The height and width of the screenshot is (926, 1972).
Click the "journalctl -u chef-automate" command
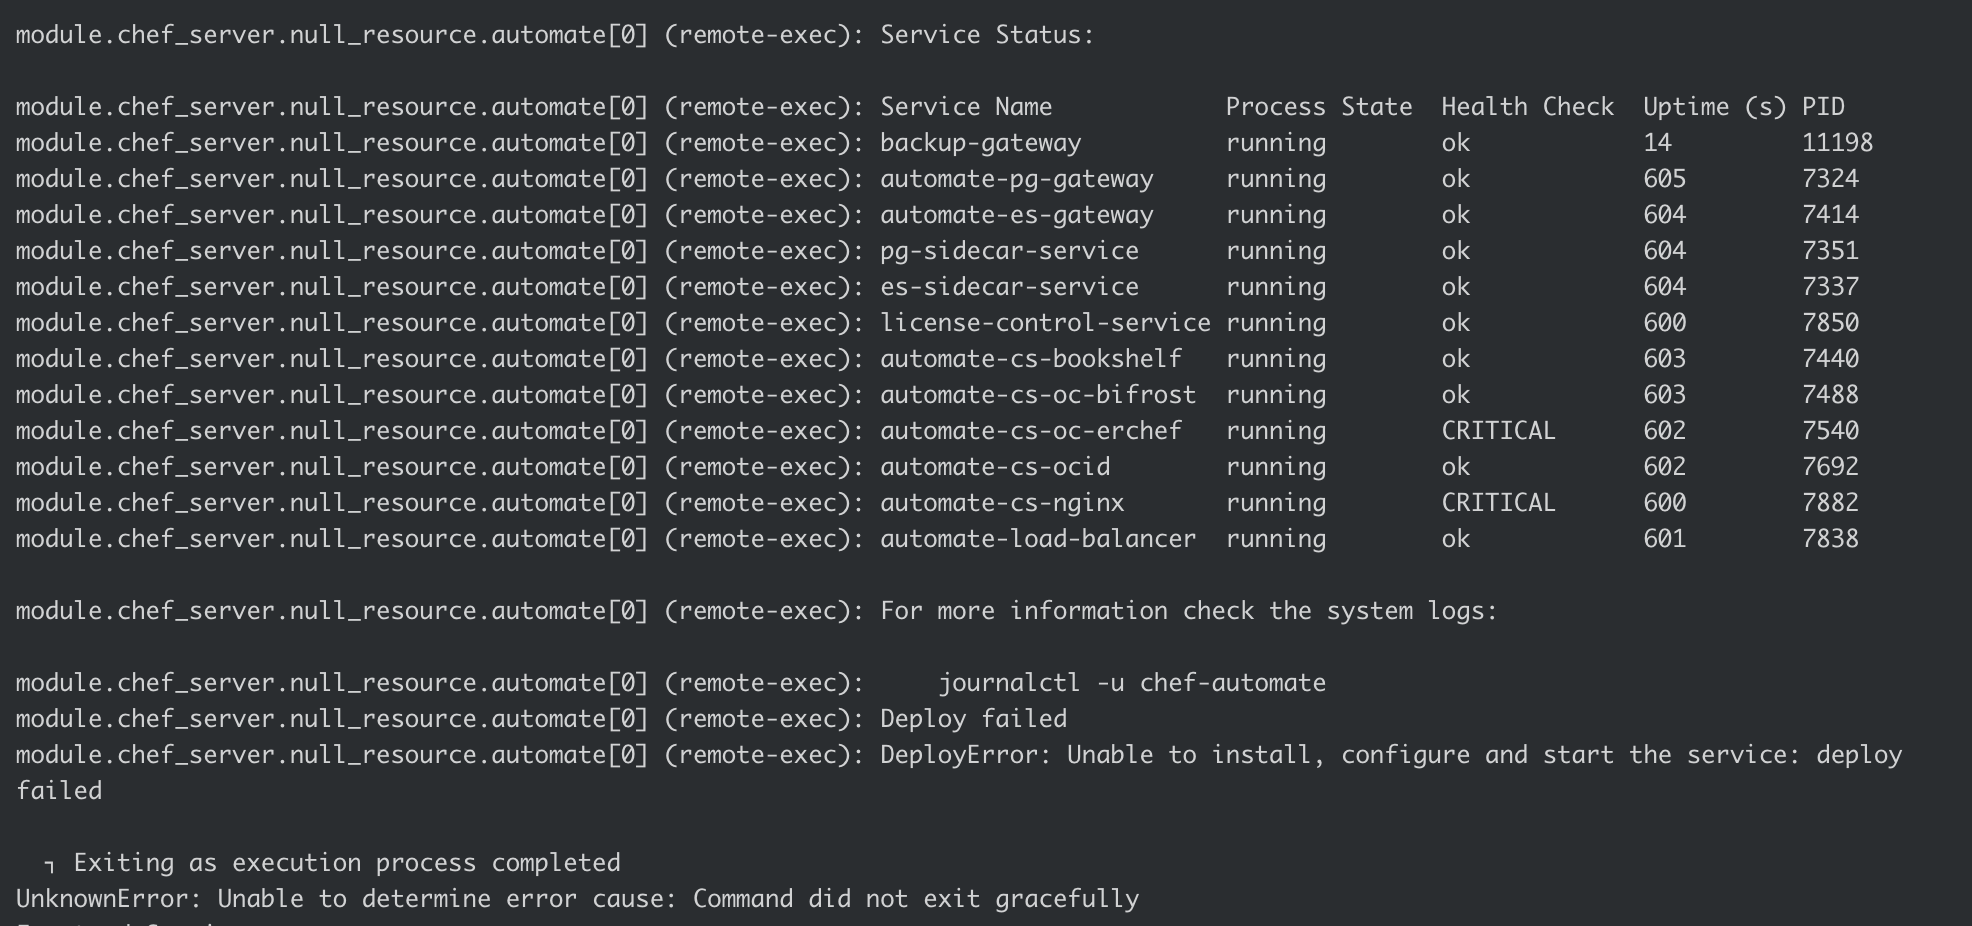tap(1132, 683)
